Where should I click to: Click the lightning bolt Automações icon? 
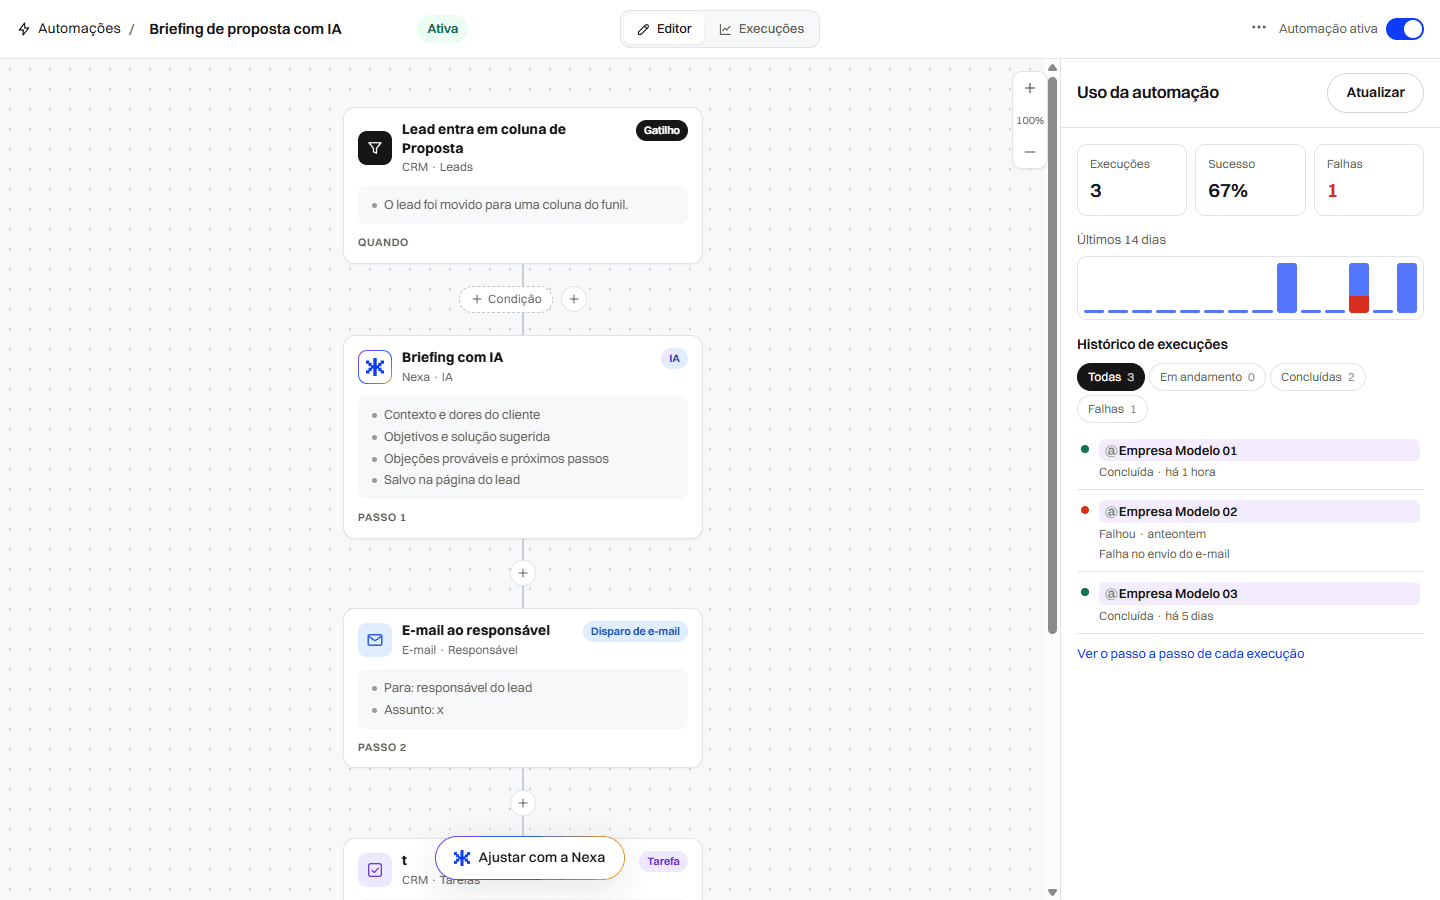click(x=24, y=29)
